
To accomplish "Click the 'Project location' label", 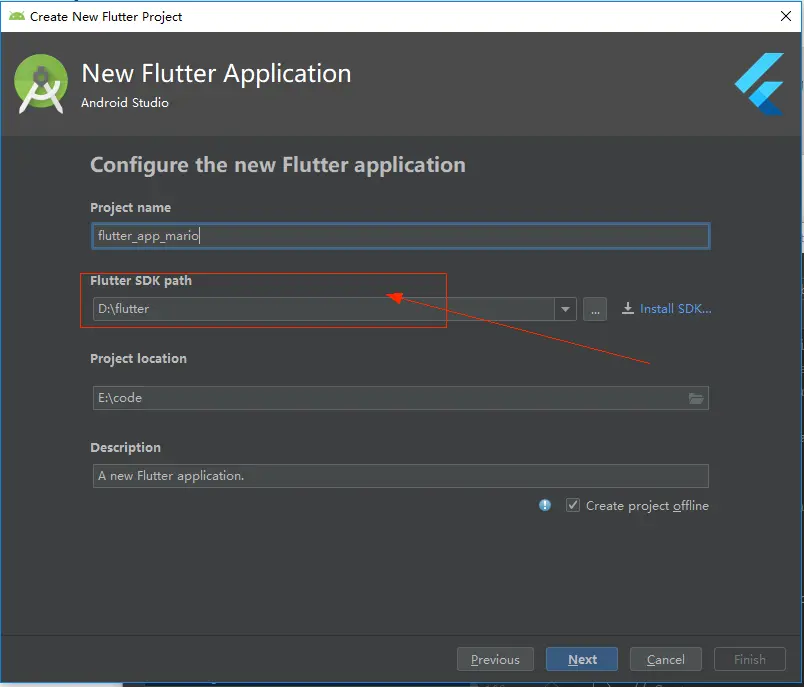I will click(138, 358).
